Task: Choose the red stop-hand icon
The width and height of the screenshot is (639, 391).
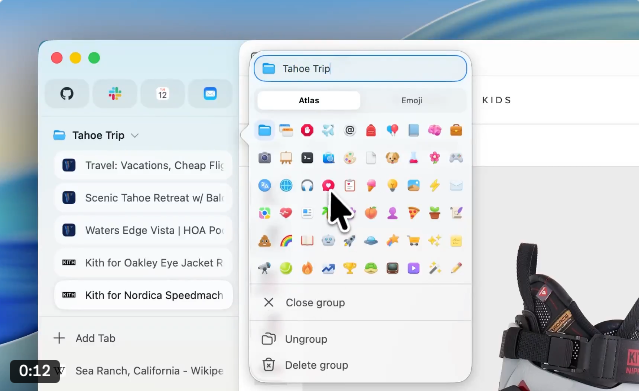Action: click(x=307, y=130)
